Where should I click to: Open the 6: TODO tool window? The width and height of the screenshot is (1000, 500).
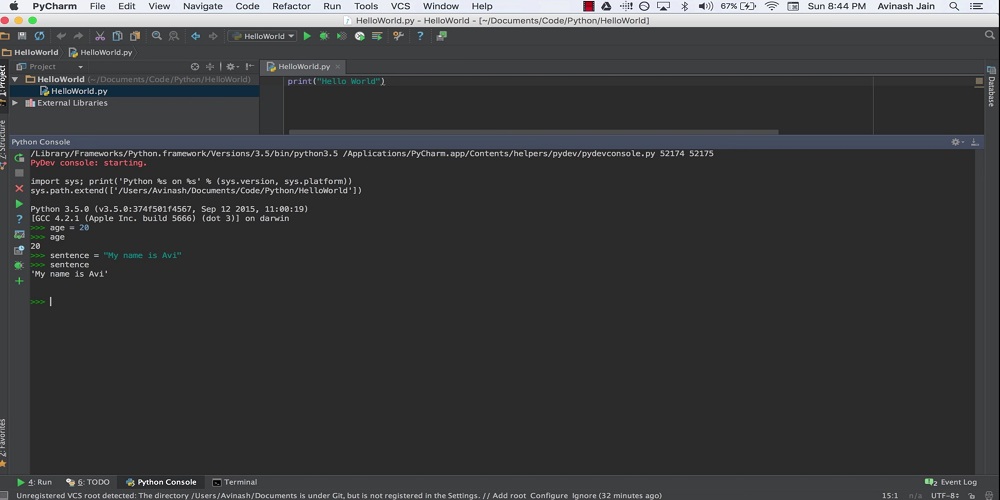(x=88, y=482)
